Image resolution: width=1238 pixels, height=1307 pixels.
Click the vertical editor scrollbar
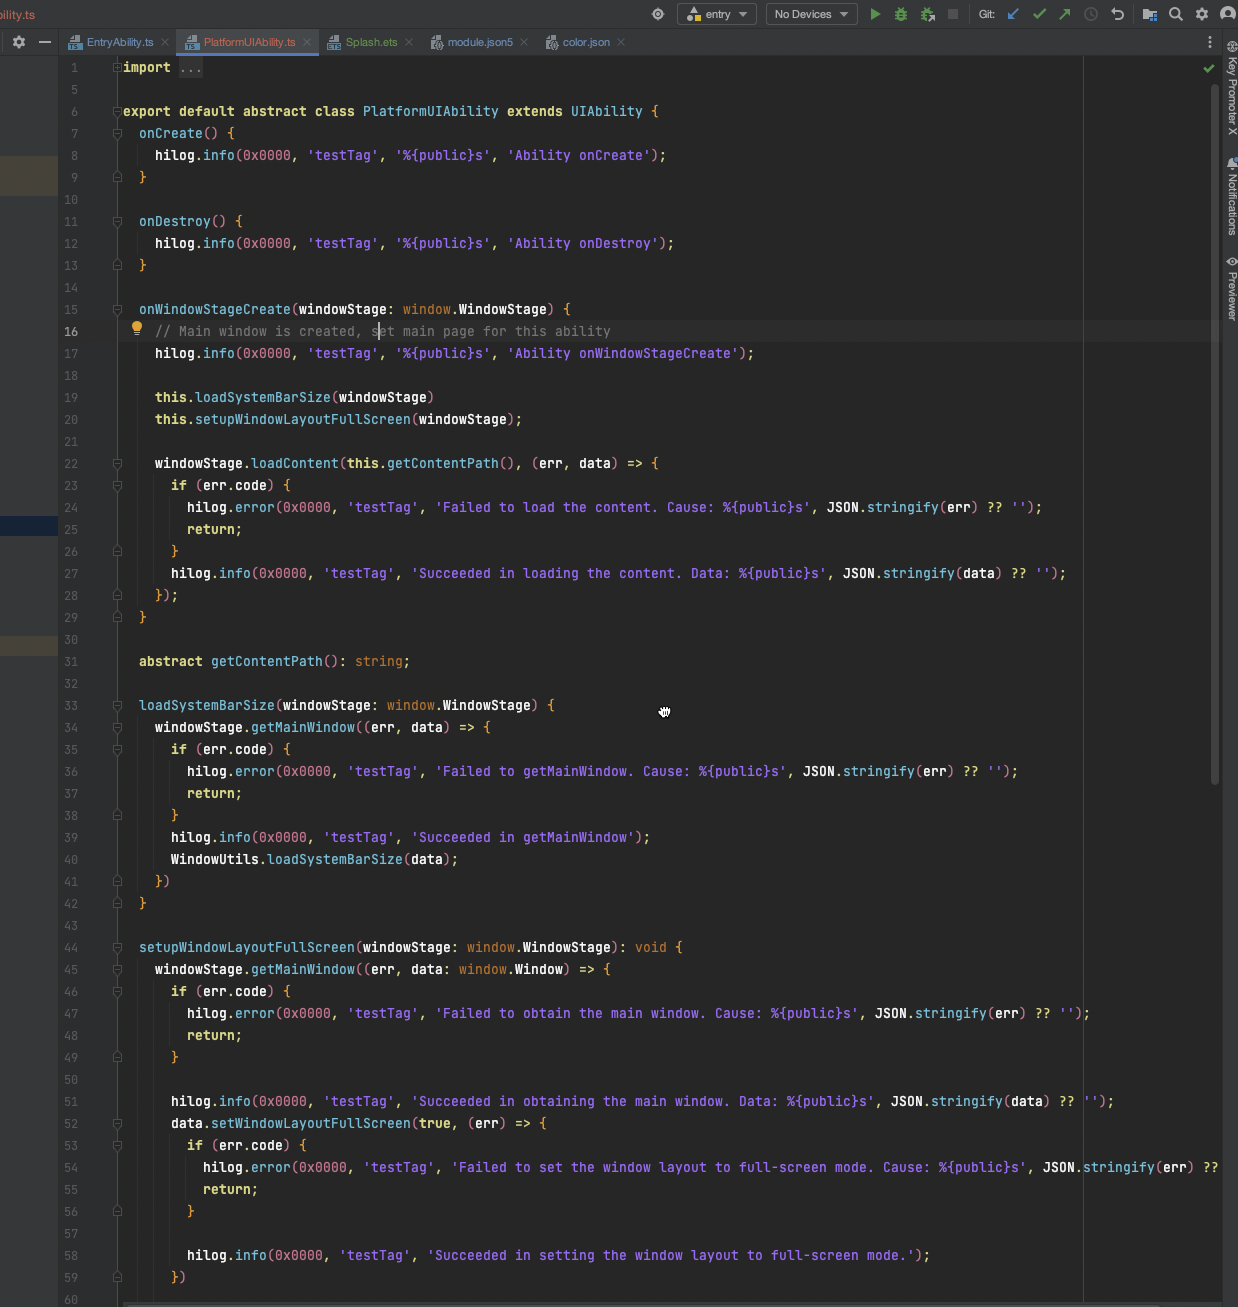[1215, 430]
